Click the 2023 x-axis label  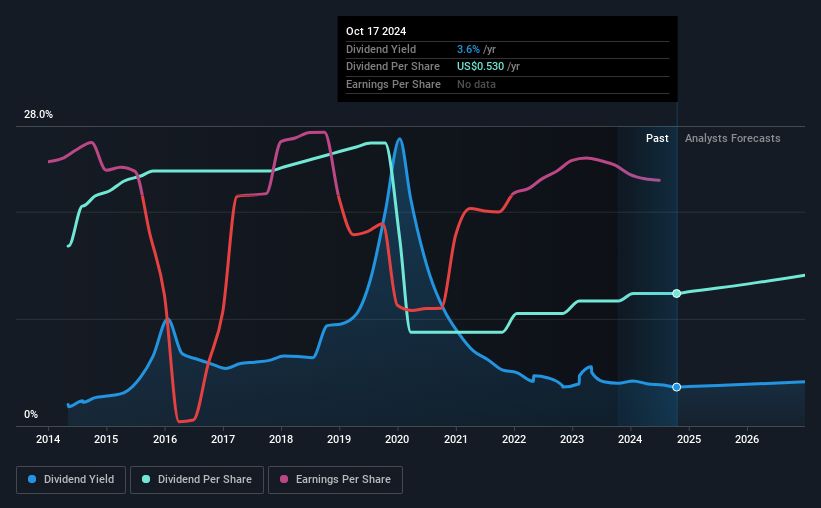pyautogui.click(x=572, y=439)
